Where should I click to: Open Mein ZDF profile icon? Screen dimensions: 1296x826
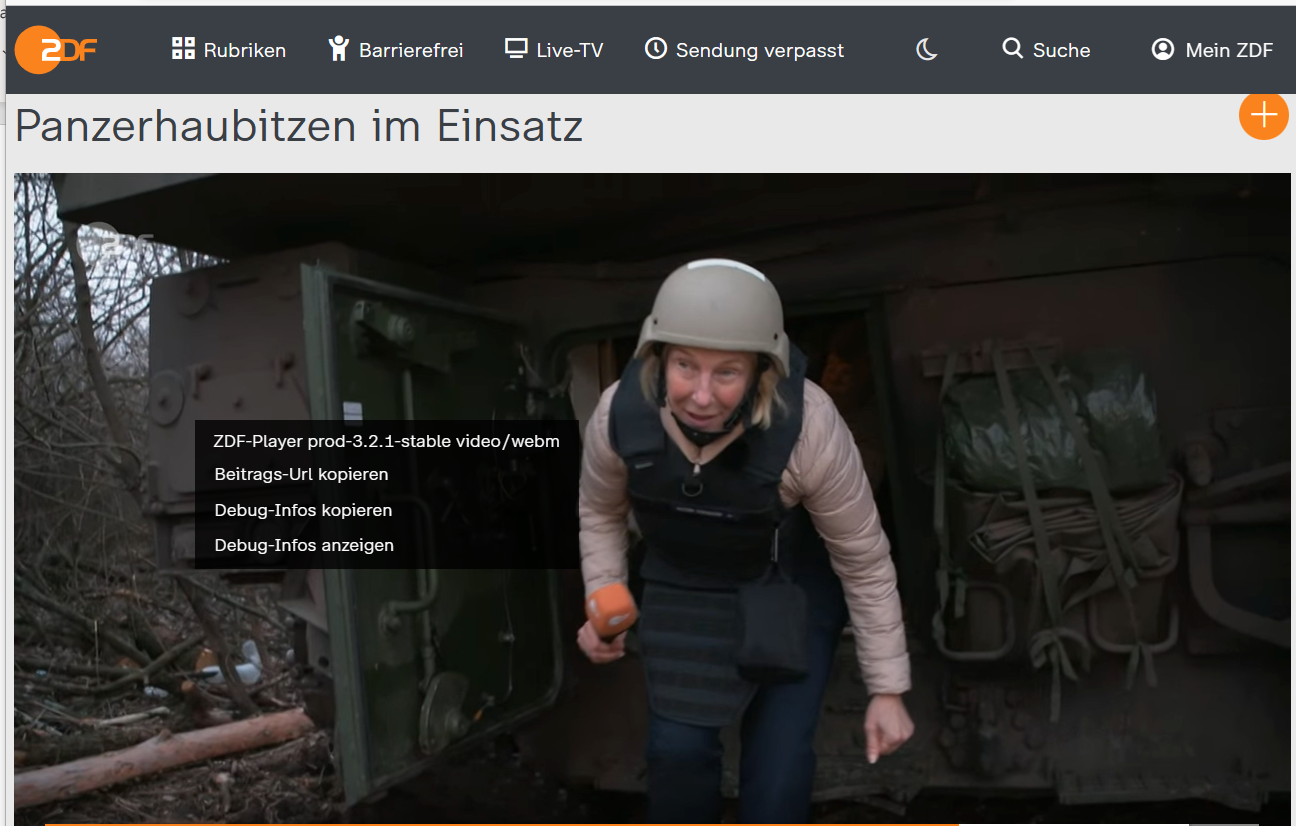pos(1163,49)
